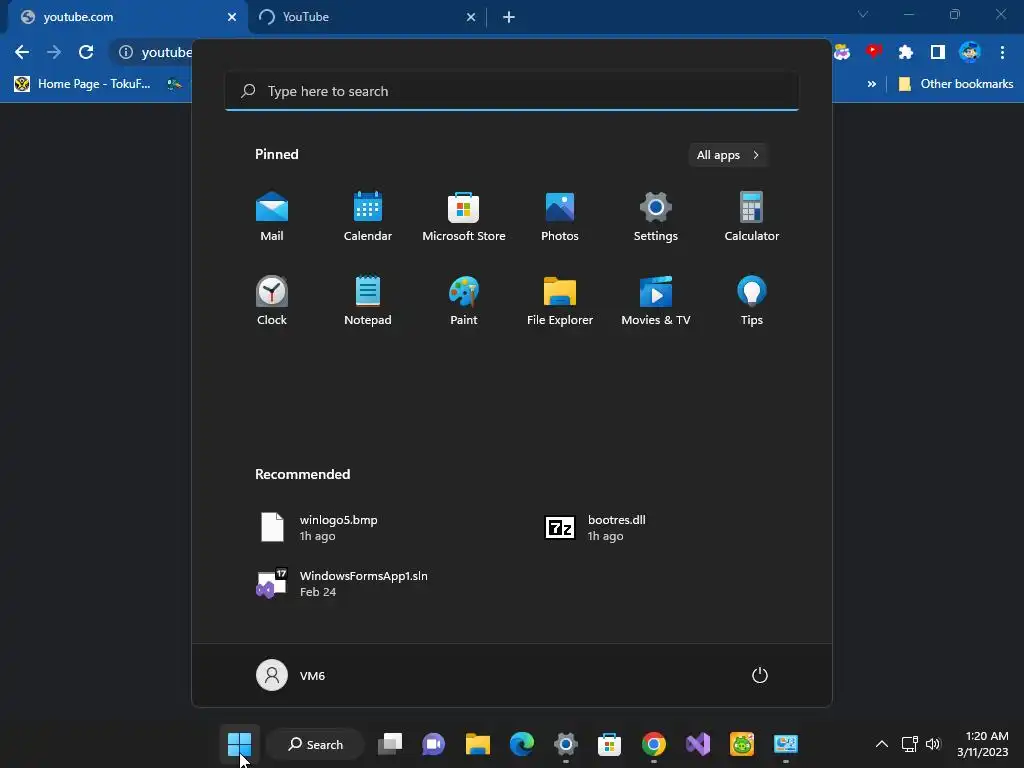Image resolution: width=1024 pixels, height=768 pixels.
Task: Open the Calendar app
Action: pyautogui.click(x=368, y=217)
